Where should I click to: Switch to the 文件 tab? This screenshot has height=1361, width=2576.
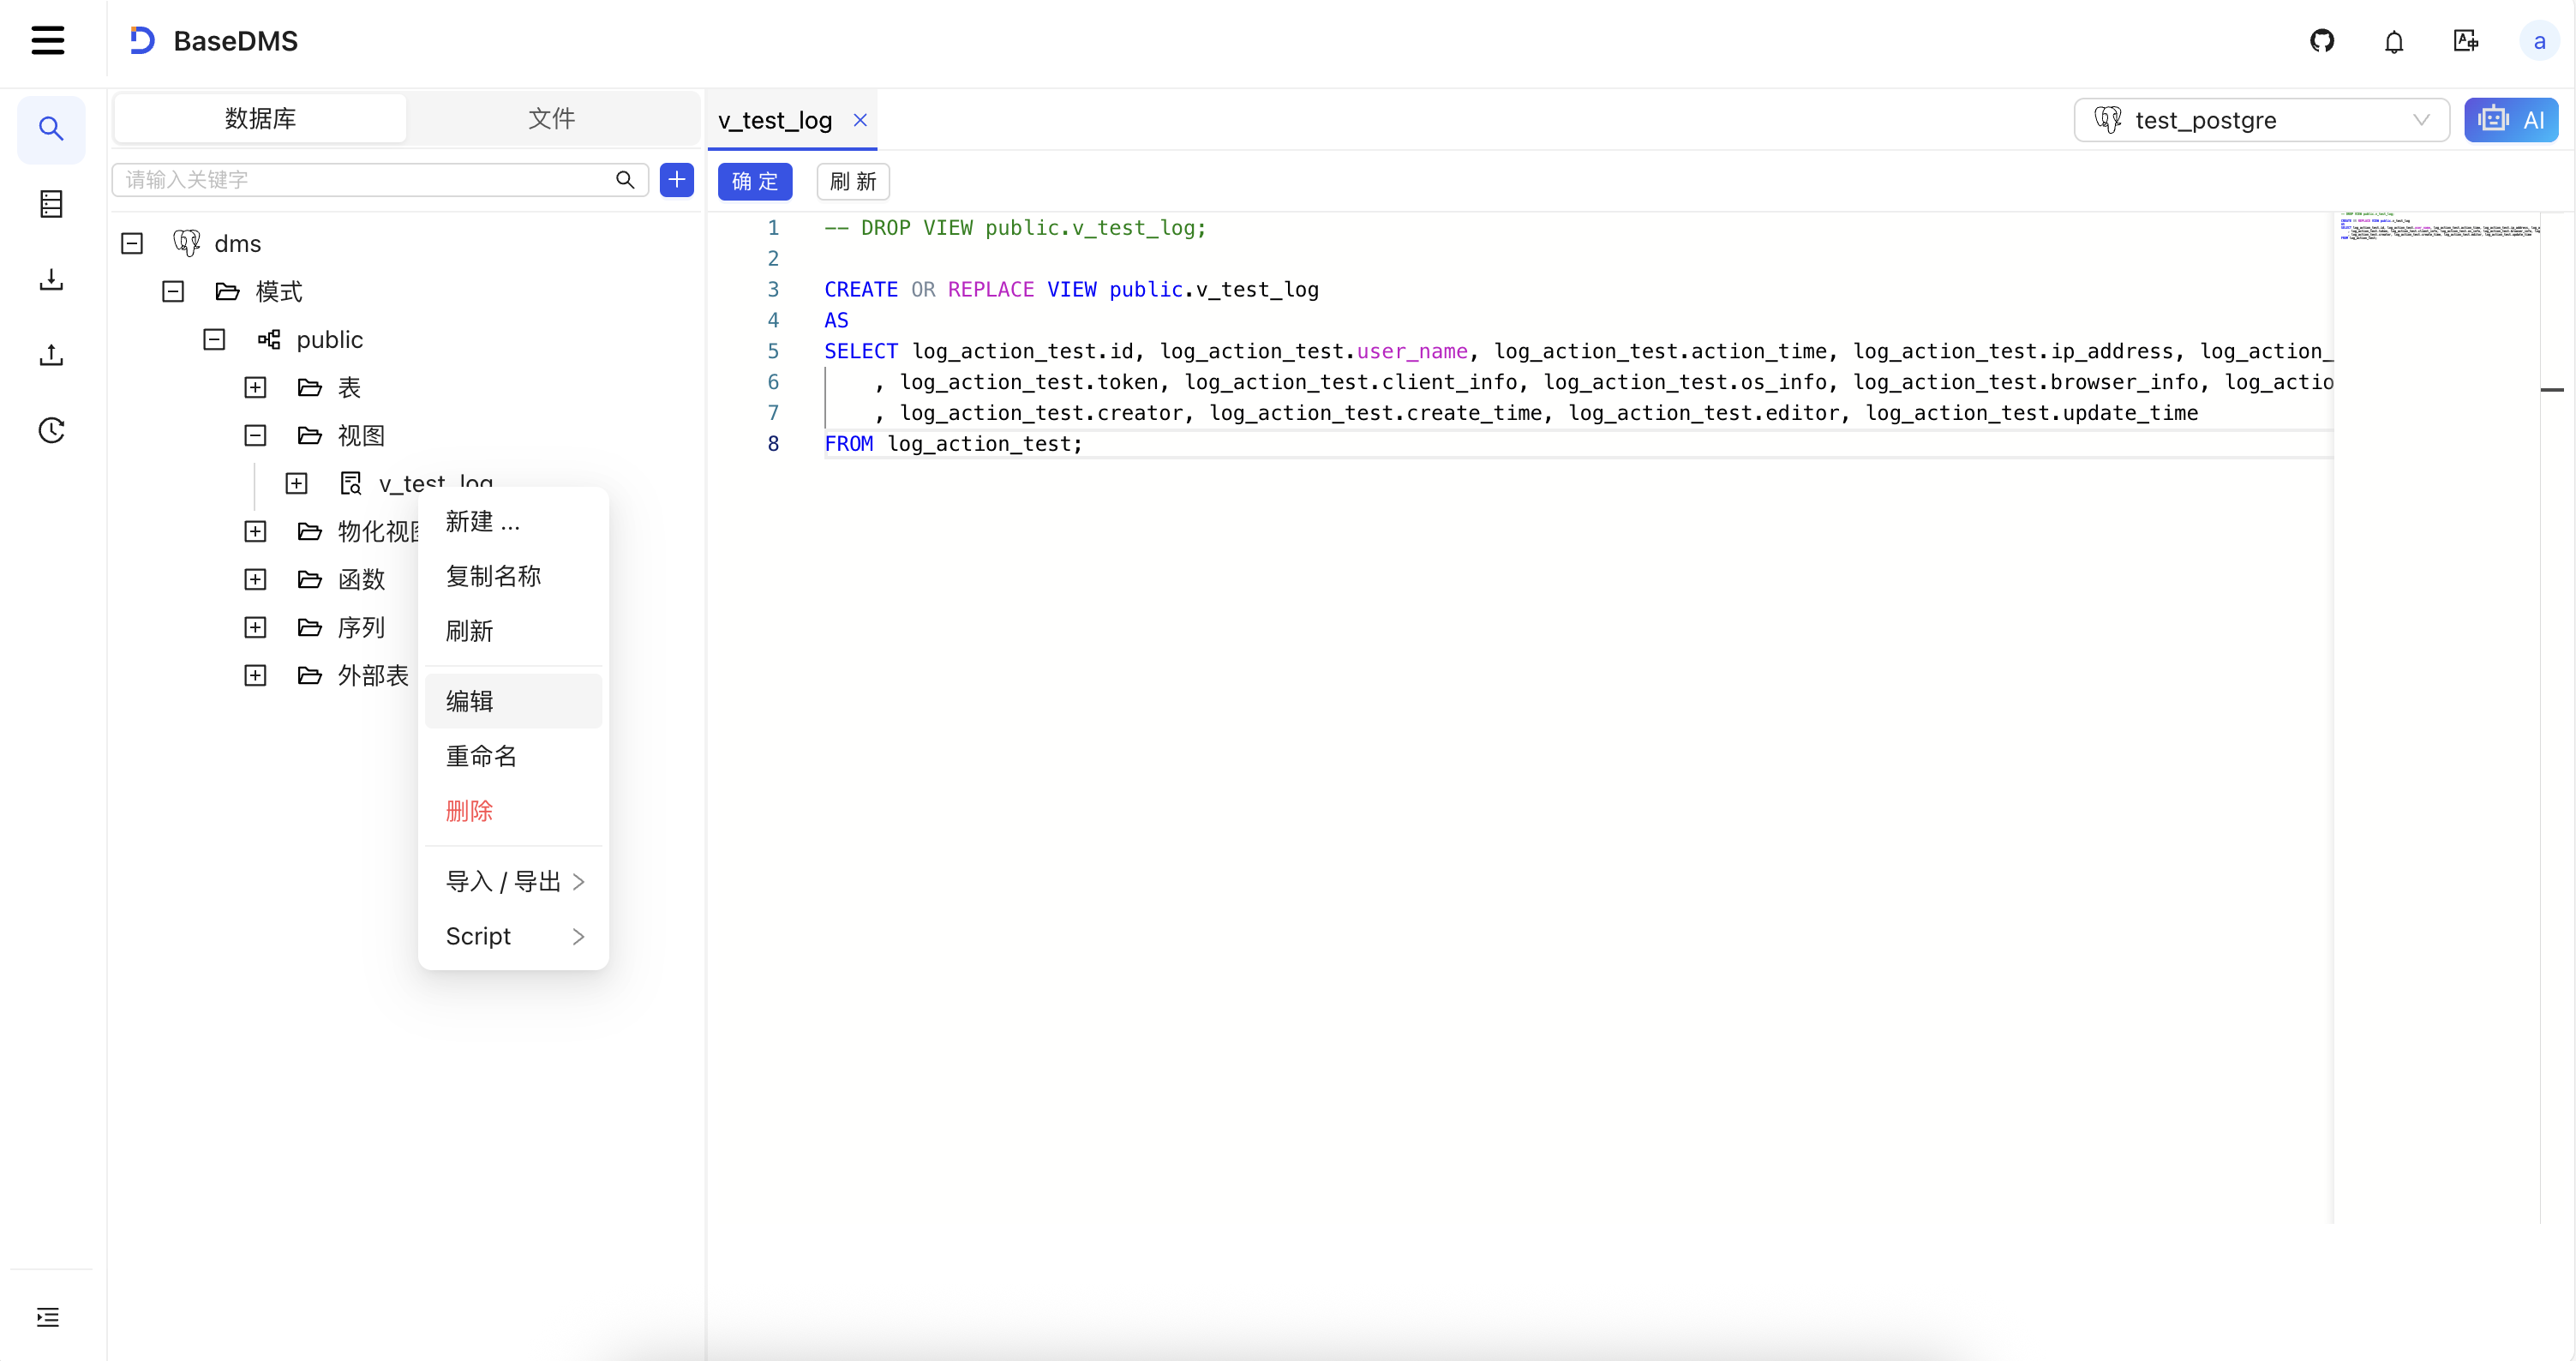pos(551,118)
